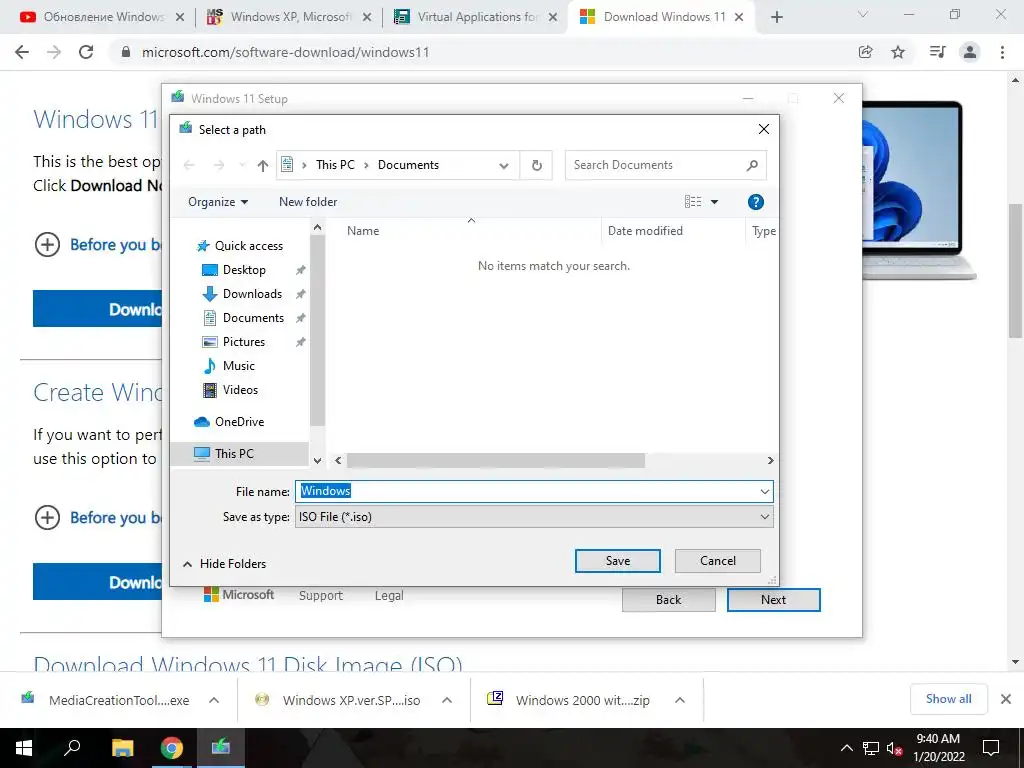Open a new browser tab
The width and height of the screenshot is (1024, 768).
(776, 17)
